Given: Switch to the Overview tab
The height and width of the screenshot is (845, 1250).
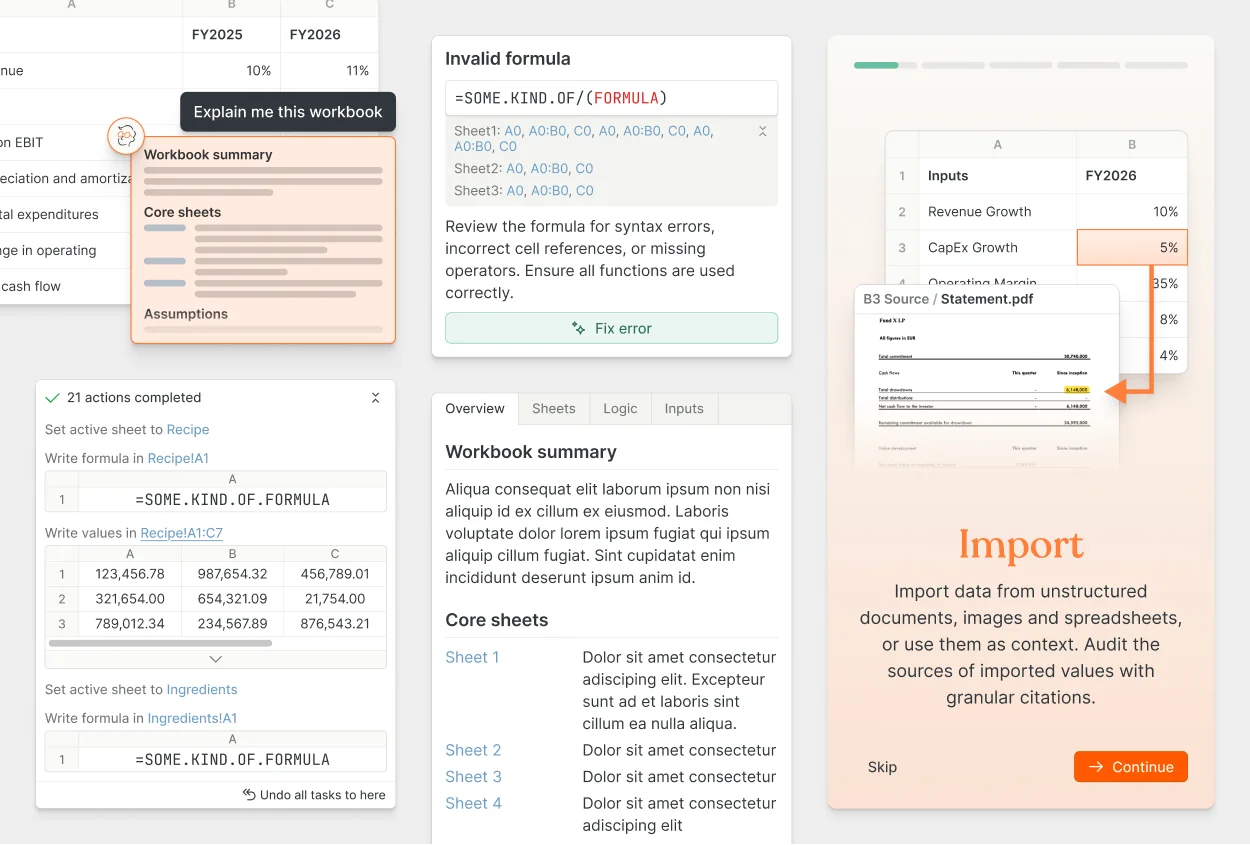Looking at the screenshot, I should pos(475,409).
